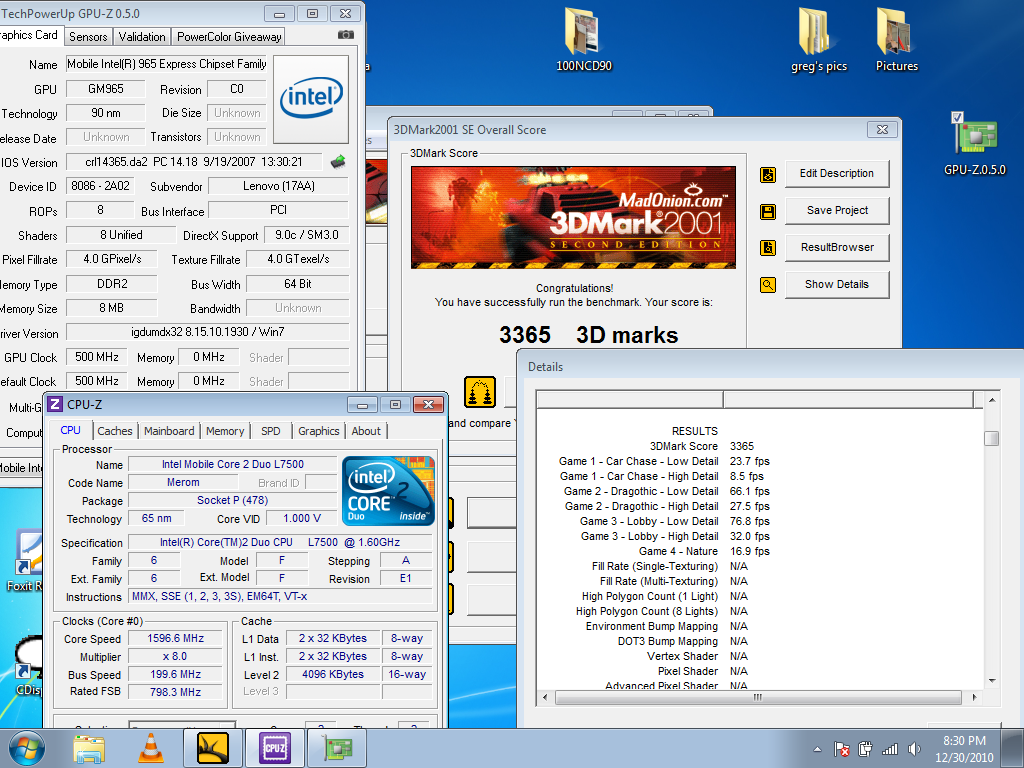Select the Foxit Reader desktop shortcut

[26, 562]
